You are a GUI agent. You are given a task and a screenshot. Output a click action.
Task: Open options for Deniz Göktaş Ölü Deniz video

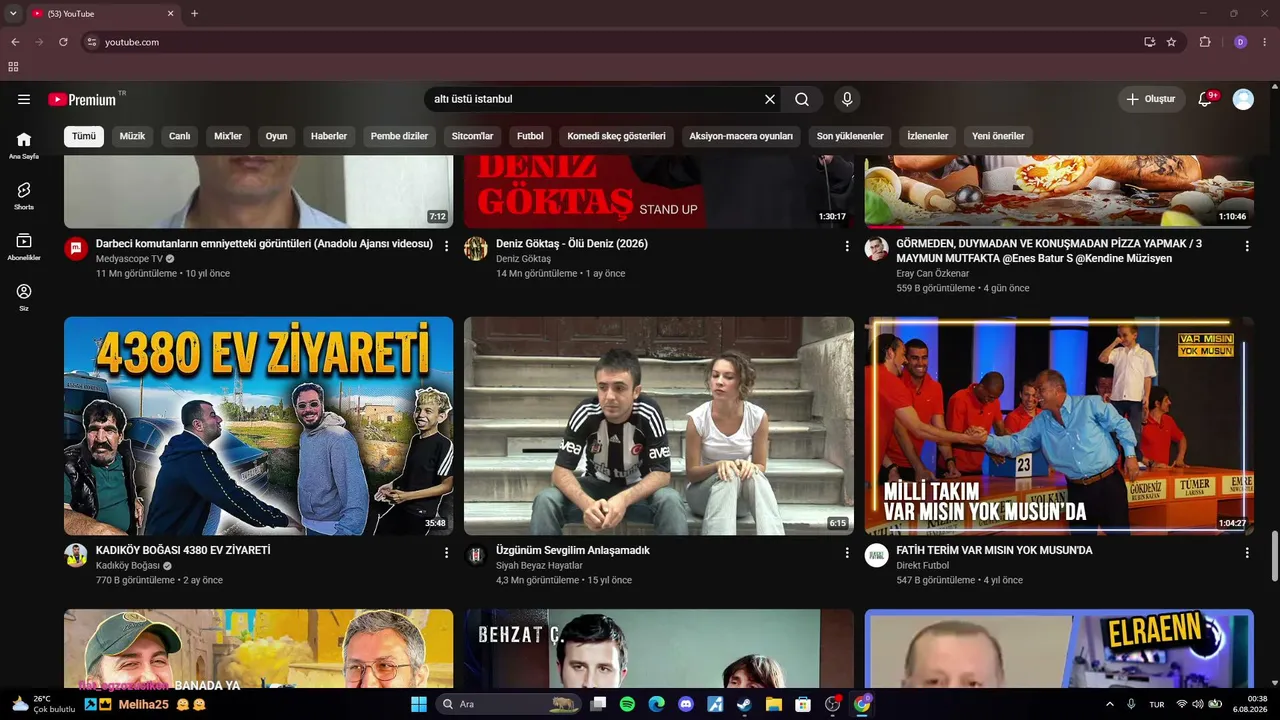[847, 246]
